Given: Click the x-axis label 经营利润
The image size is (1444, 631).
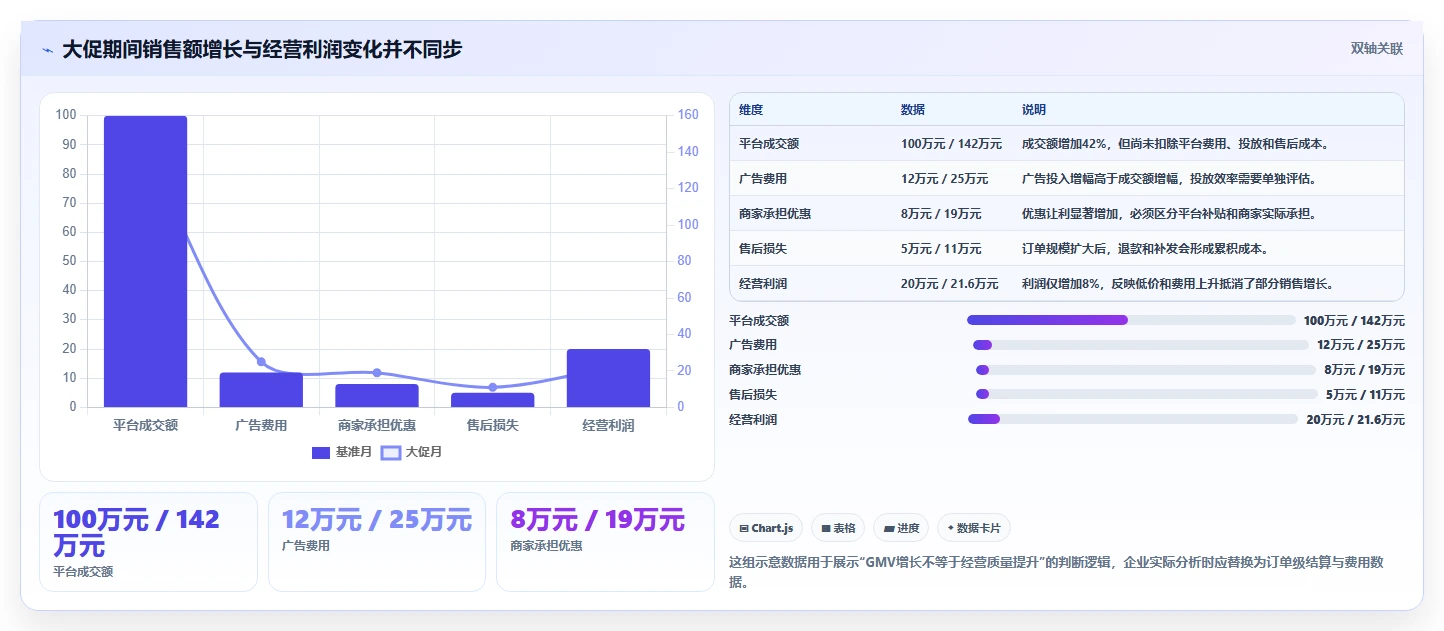Looking at the screenshot, I should coord(608,425).
